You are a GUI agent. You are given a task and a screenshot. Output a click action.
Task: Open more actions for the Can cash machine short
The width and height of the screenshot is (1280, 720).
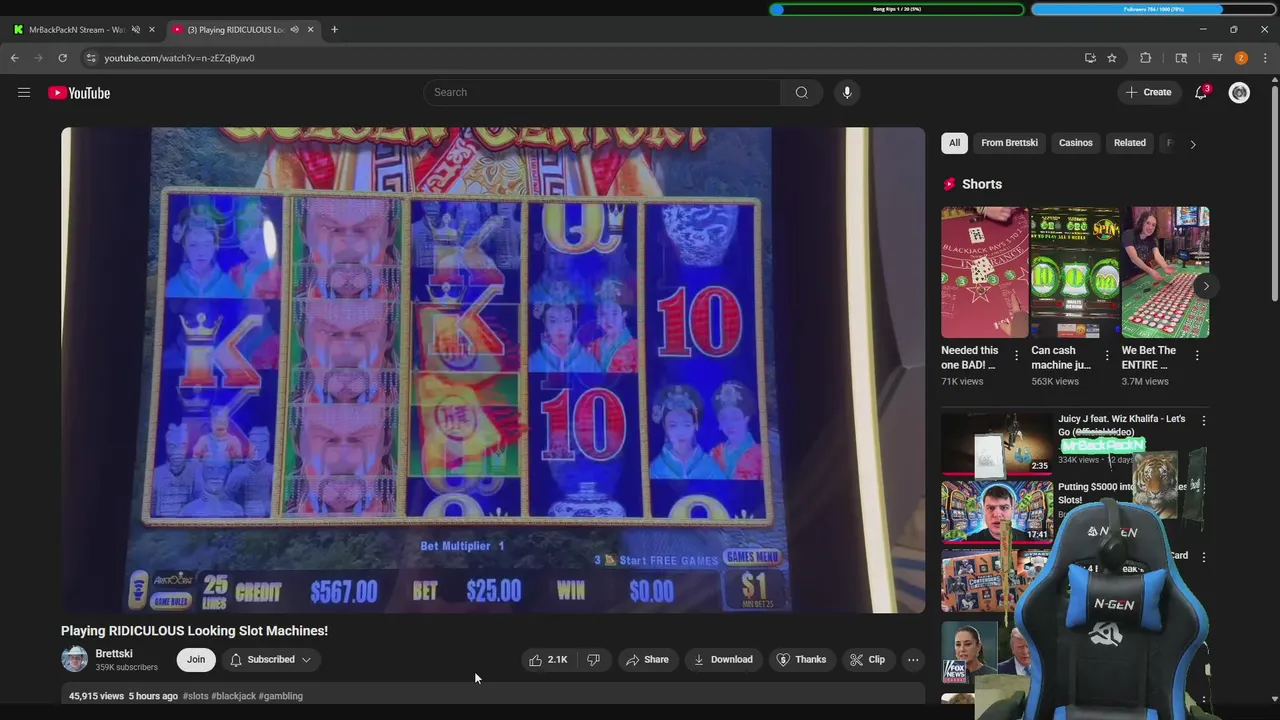click(x=1106, y=355)
